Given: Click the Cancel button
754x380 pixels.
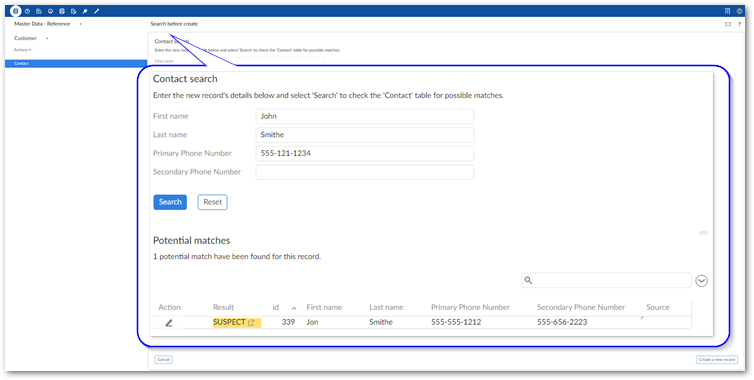Looking at the screenshot, I should pos(163,360).
